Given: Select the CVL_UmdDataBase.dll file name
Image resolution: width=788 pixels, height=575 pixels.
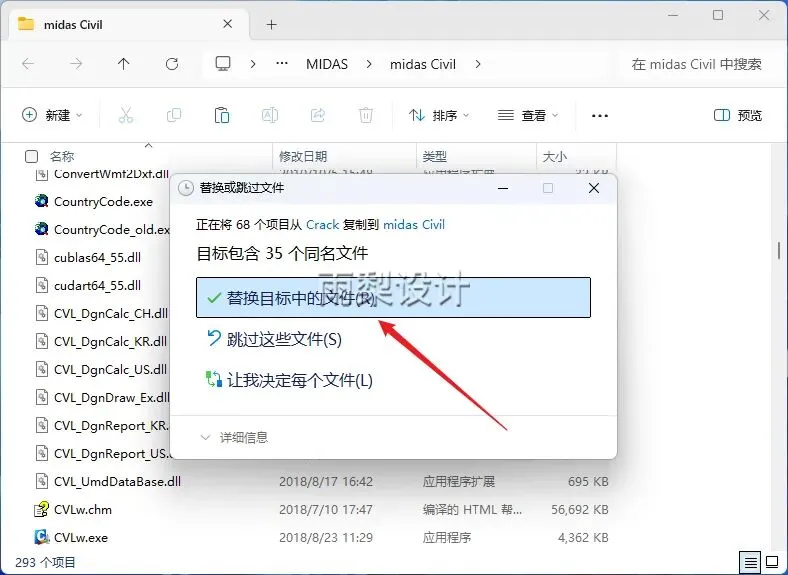Looking at the screenshot, I should coord(117,482).
